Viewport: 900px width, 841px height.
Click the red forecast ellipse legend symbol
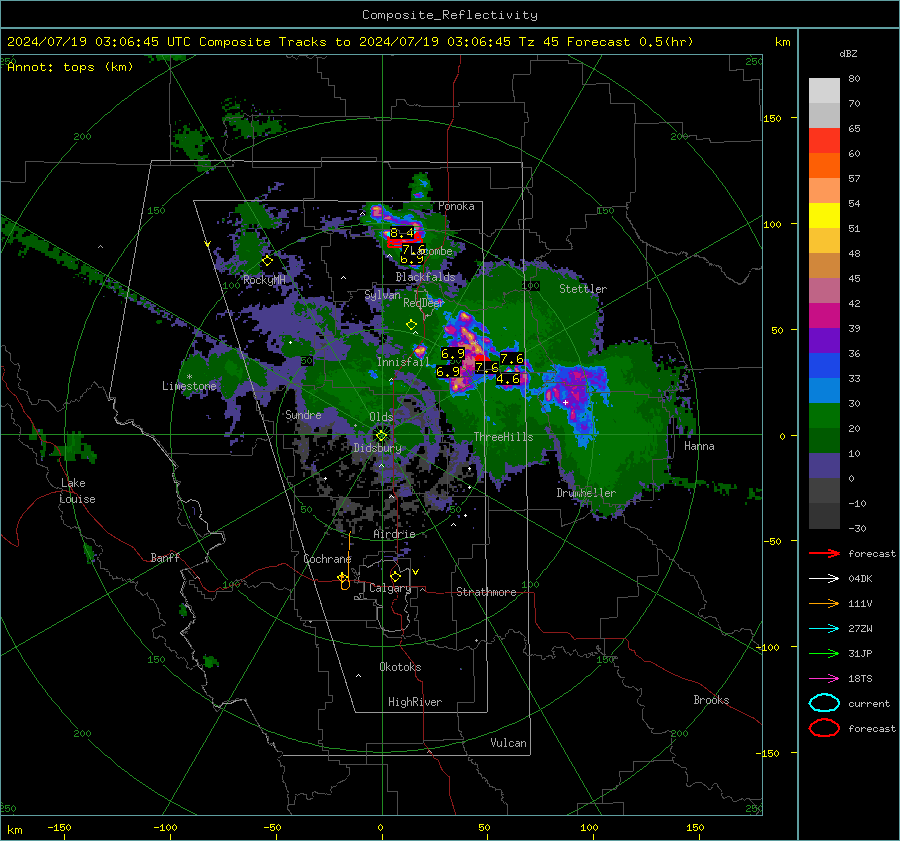coord(824,728)
